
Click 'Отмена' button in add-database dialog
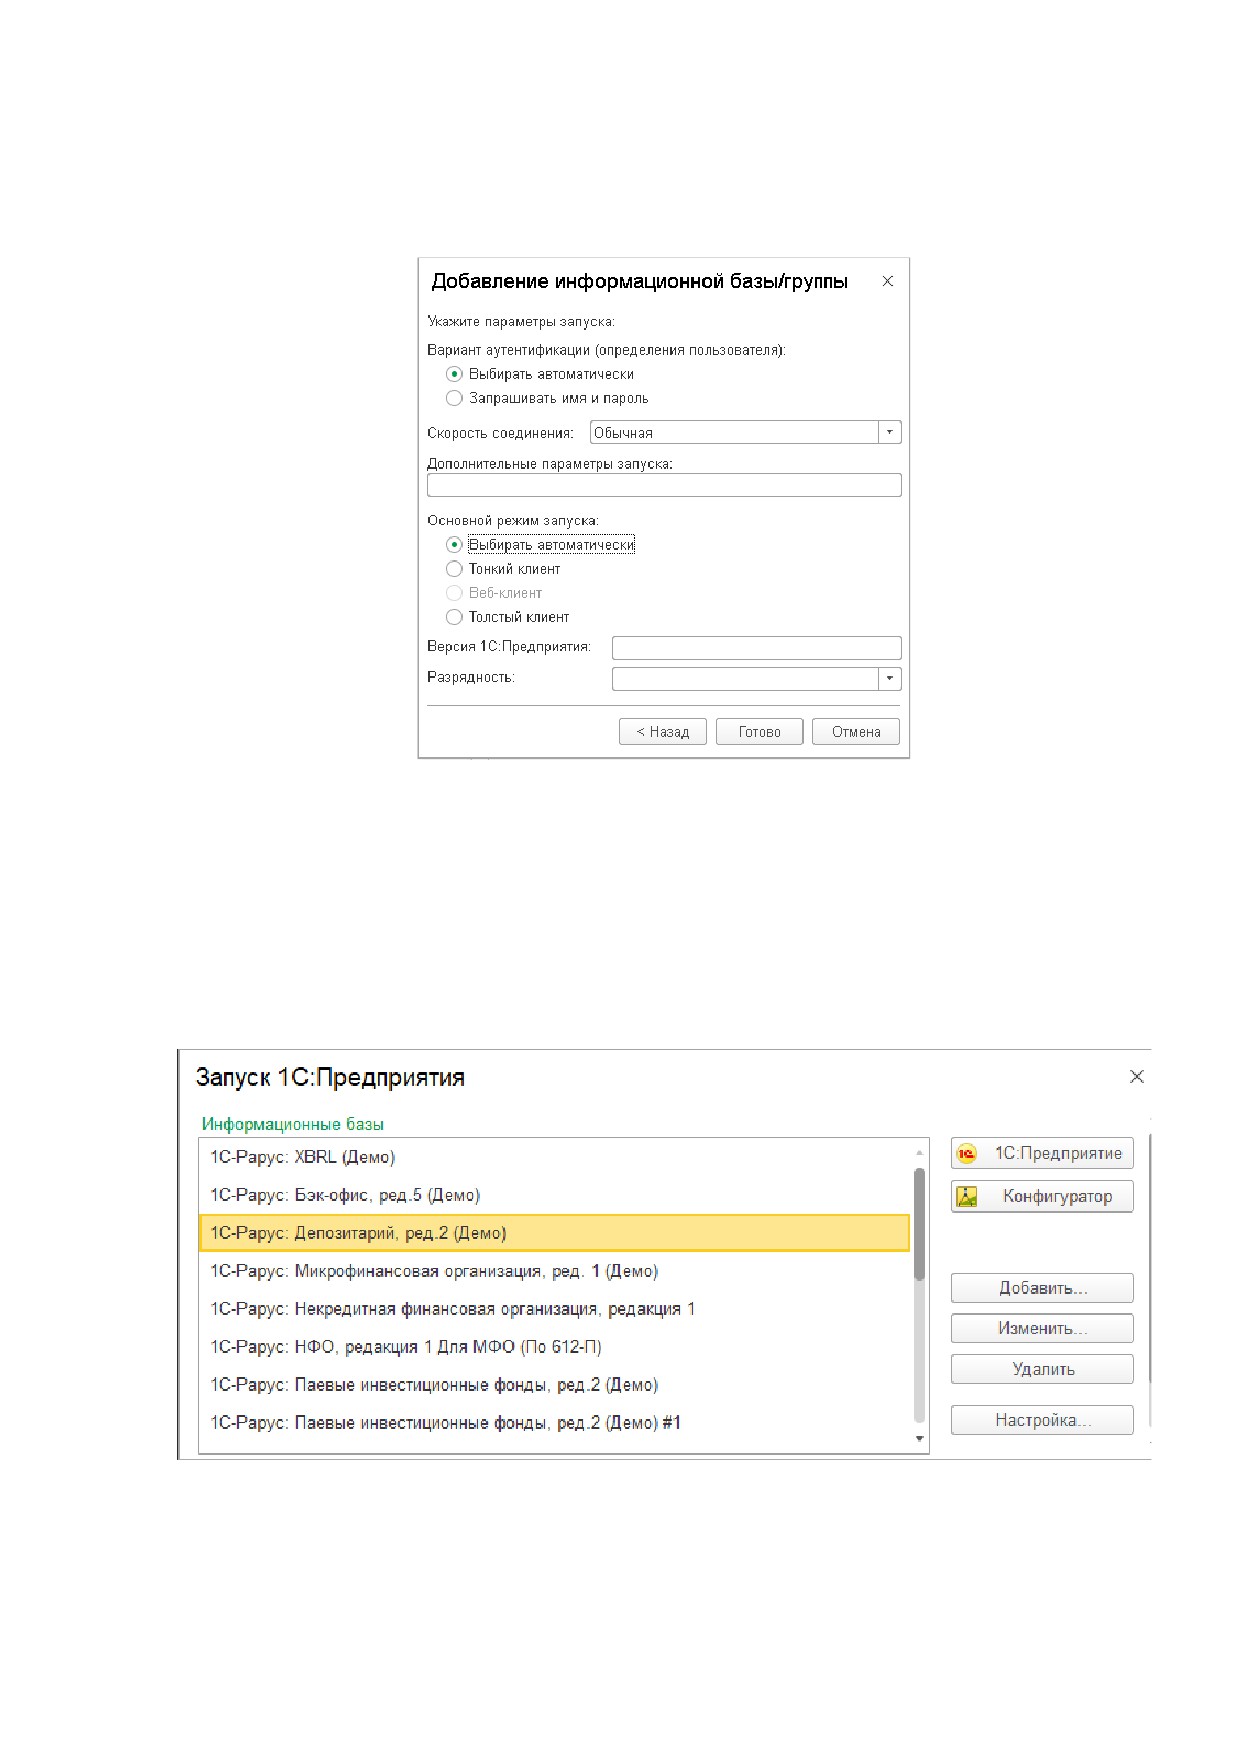click(x=856, y=732)
